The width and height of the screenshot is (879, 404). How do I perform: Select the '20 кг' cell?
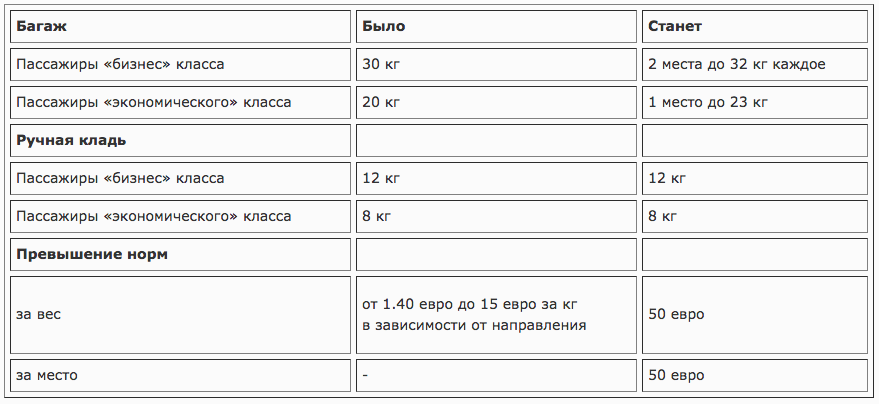(496, 103)
